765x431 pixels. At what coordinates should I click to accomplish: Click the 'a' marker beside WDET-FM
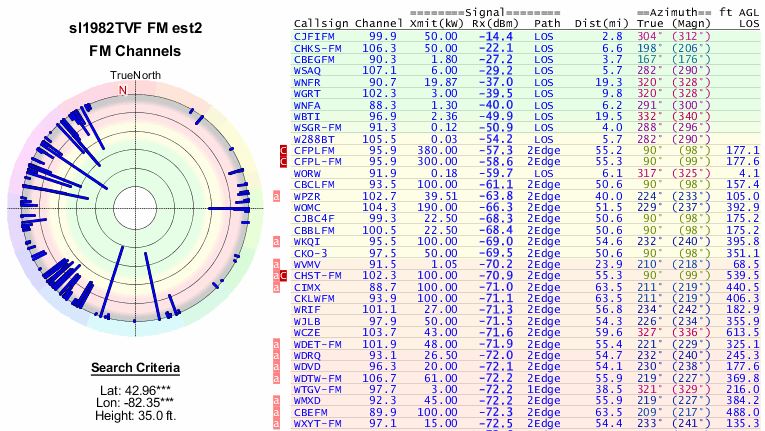coord(278,344)
